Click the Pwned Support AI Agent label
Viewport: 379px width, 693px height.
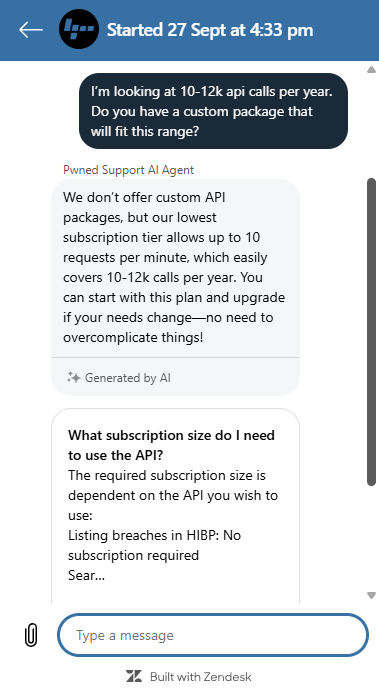[x=129, y=170]
